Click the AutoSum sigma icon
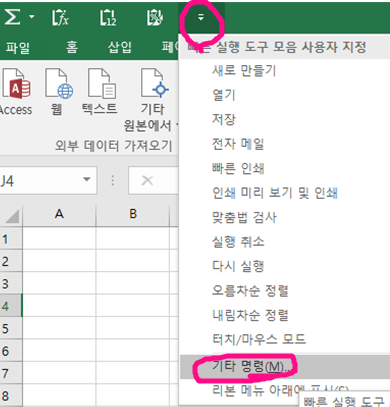Screen dimensions: 390x407 (x=12, y=17)
